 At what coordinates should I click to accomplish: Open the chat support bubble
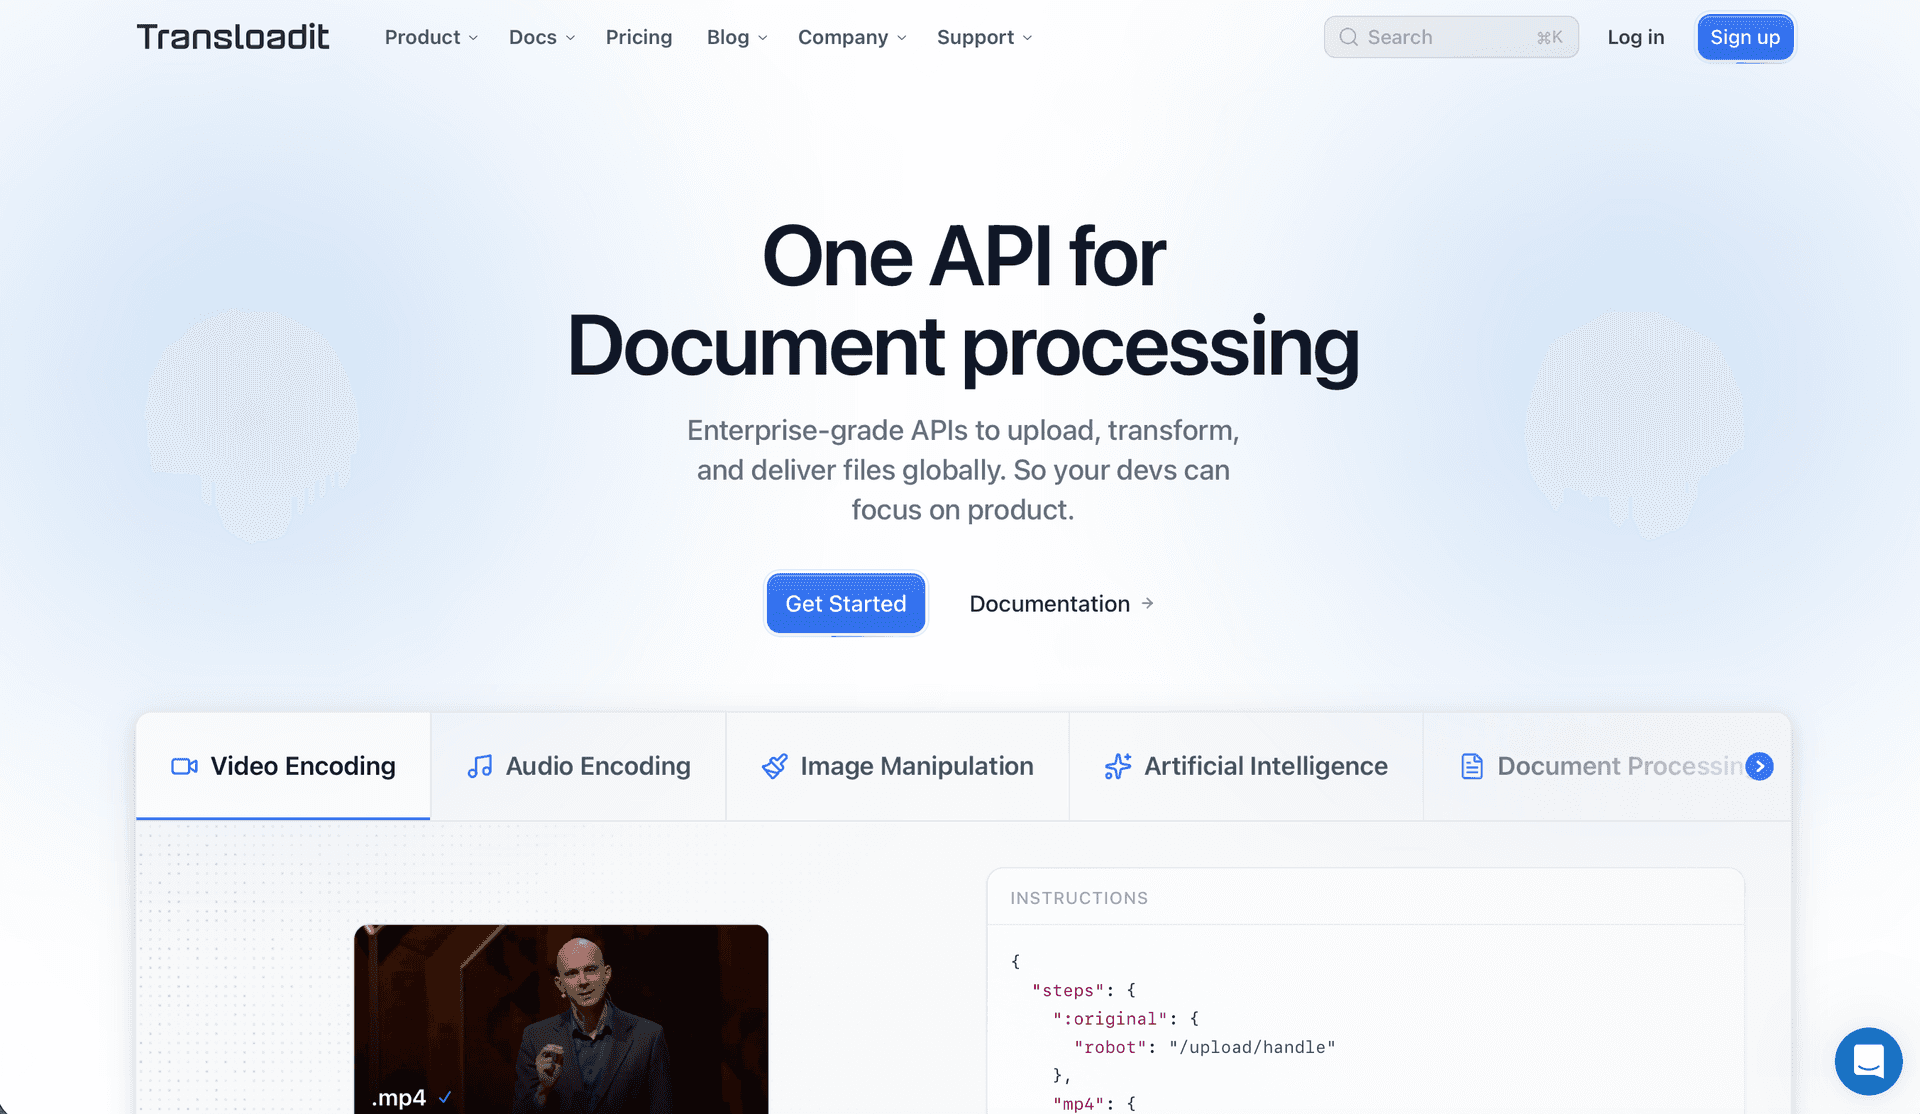coord(1868,1060)
